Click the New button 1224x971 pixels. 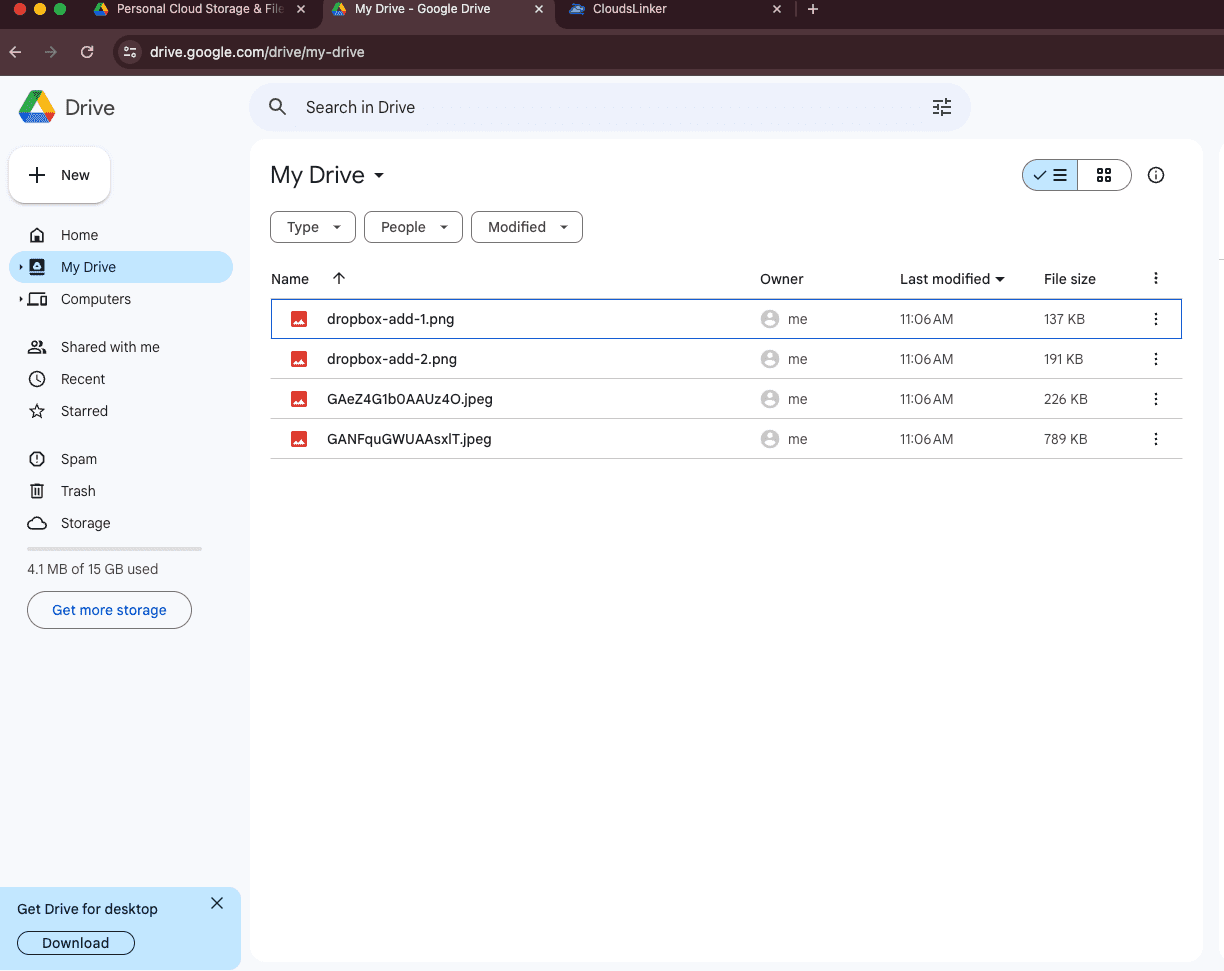(x=60, y=175)
